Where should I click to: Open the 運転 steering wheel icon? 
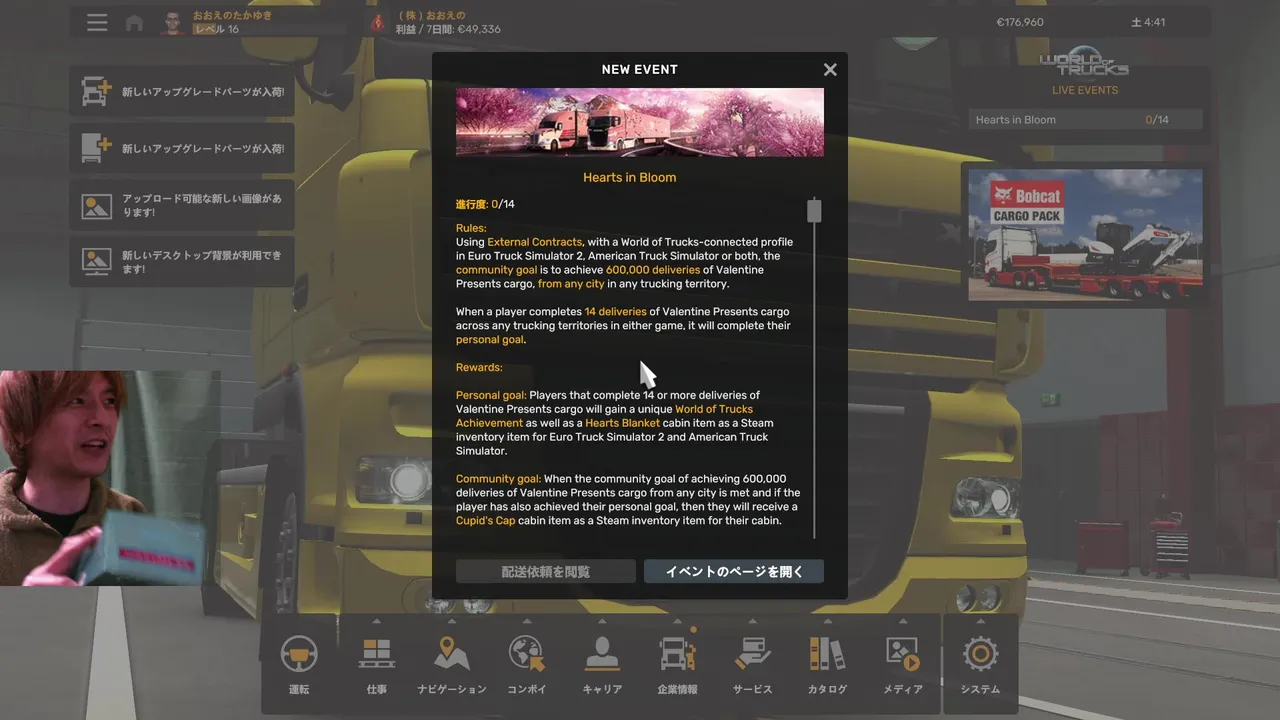299,654
